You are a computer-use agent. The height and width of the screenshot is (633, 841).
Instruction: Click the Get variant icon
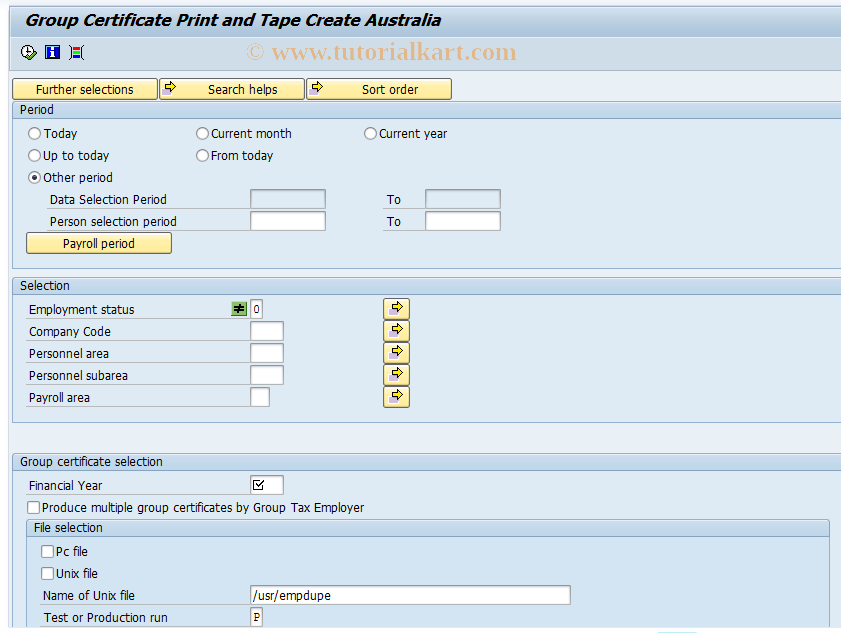point(76,52)
